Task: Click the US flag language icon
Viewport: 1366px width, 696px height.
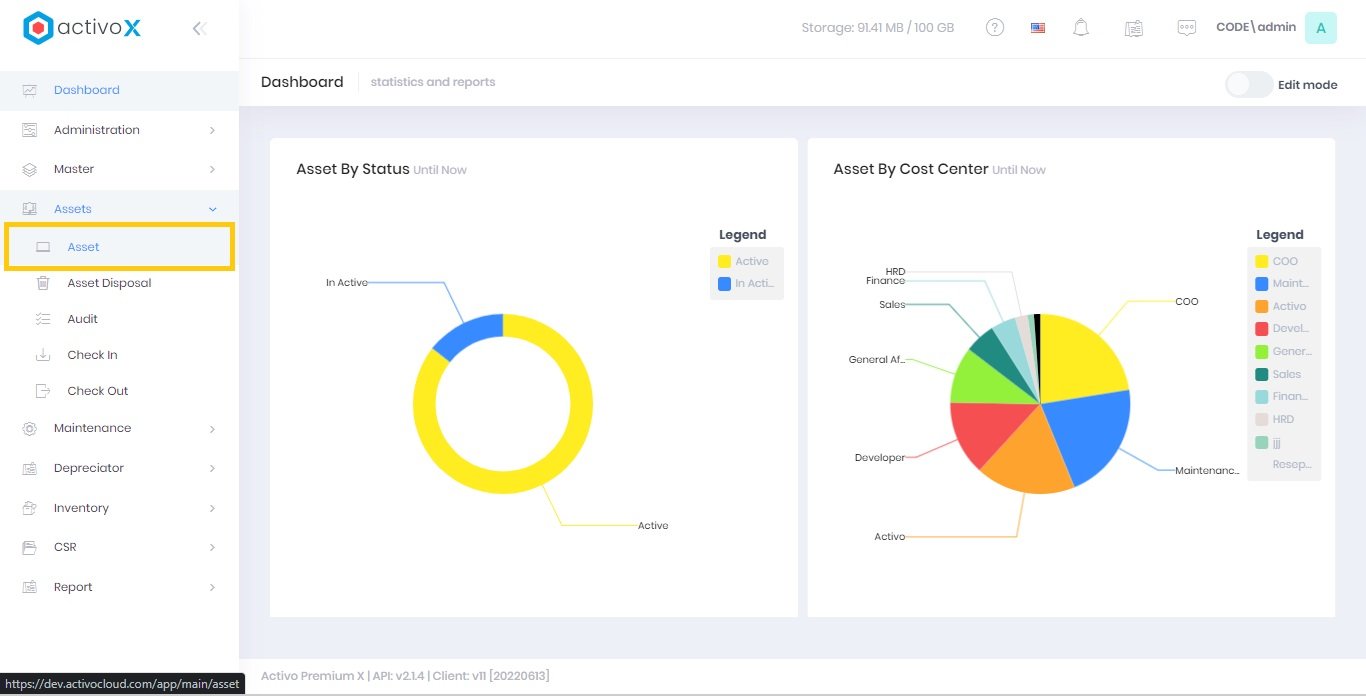Action: tap(1038, 28)
